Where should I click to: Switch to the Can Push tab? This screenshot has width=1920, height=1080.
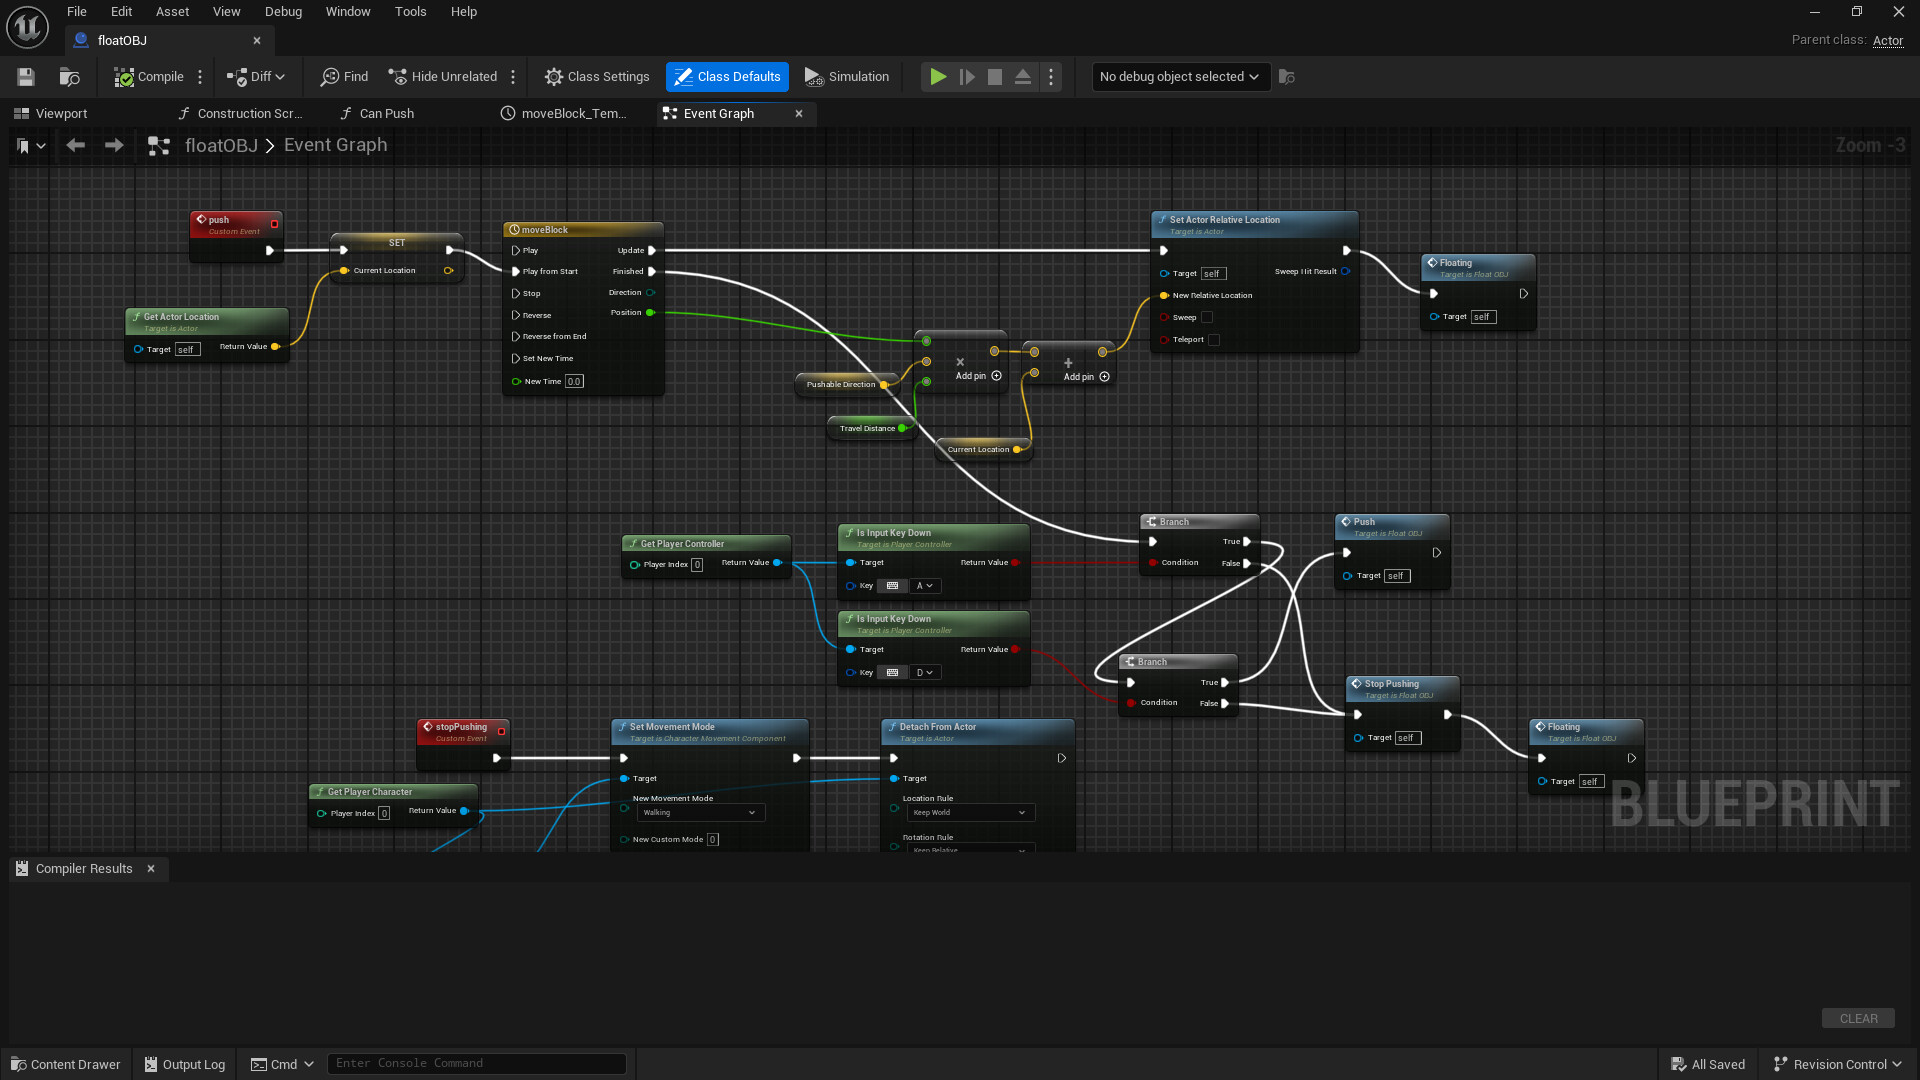pyautogui.click(x=385, y=113)
